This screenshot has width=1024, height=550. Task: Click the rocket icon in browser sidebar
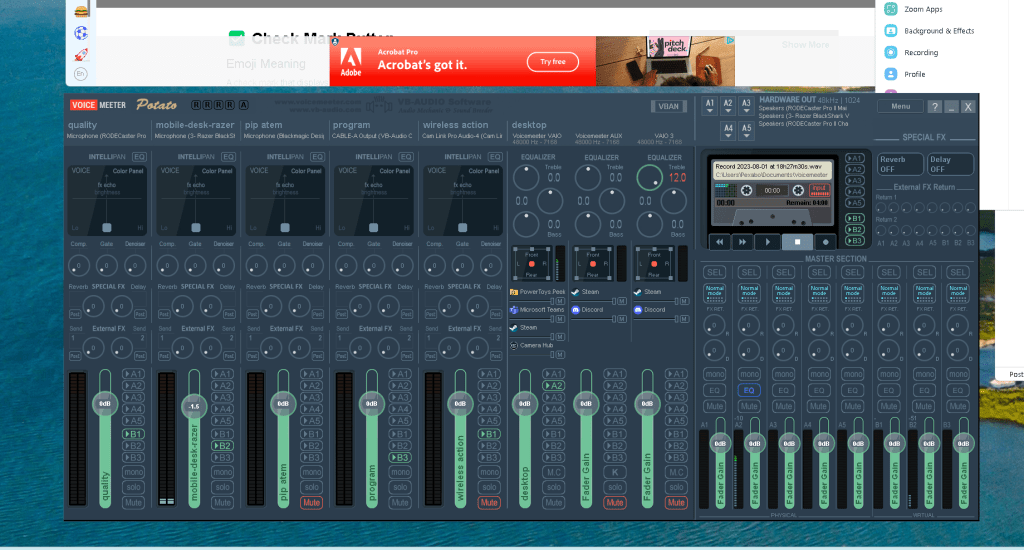pyautogui.click(x=81, y=54)
